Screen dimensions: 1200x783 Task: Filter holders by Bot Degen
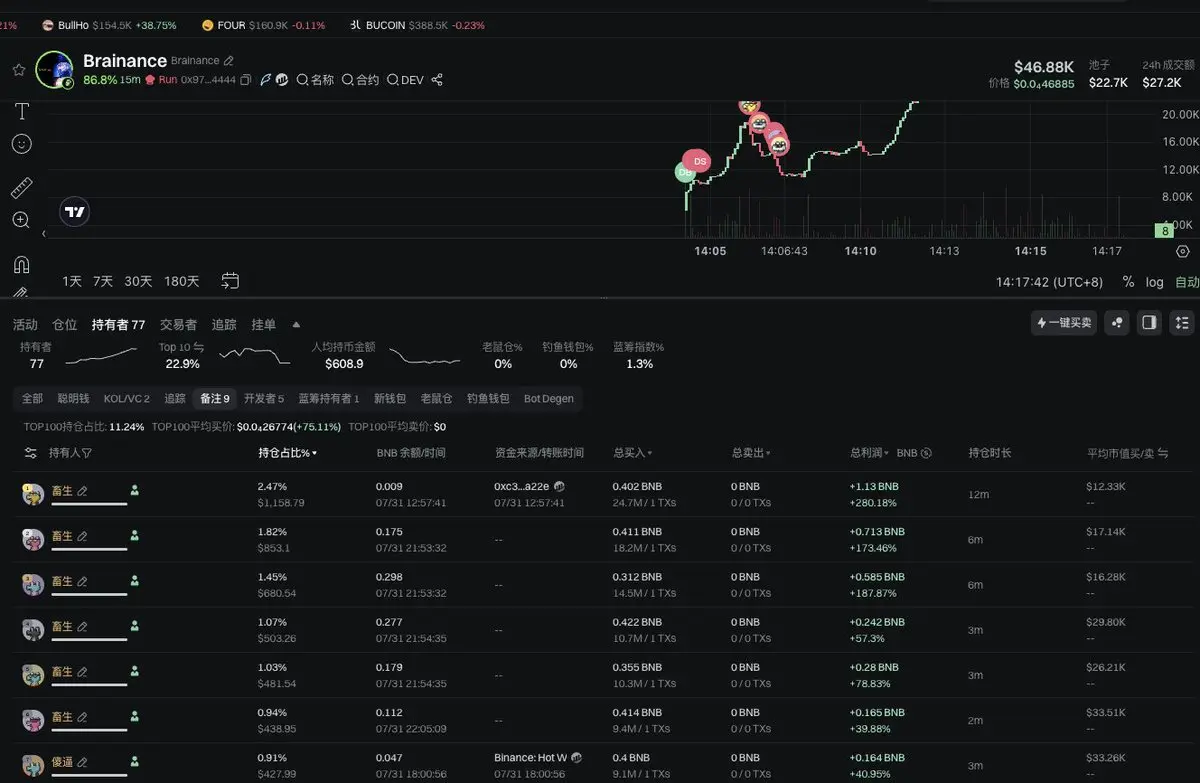point(549,398)
